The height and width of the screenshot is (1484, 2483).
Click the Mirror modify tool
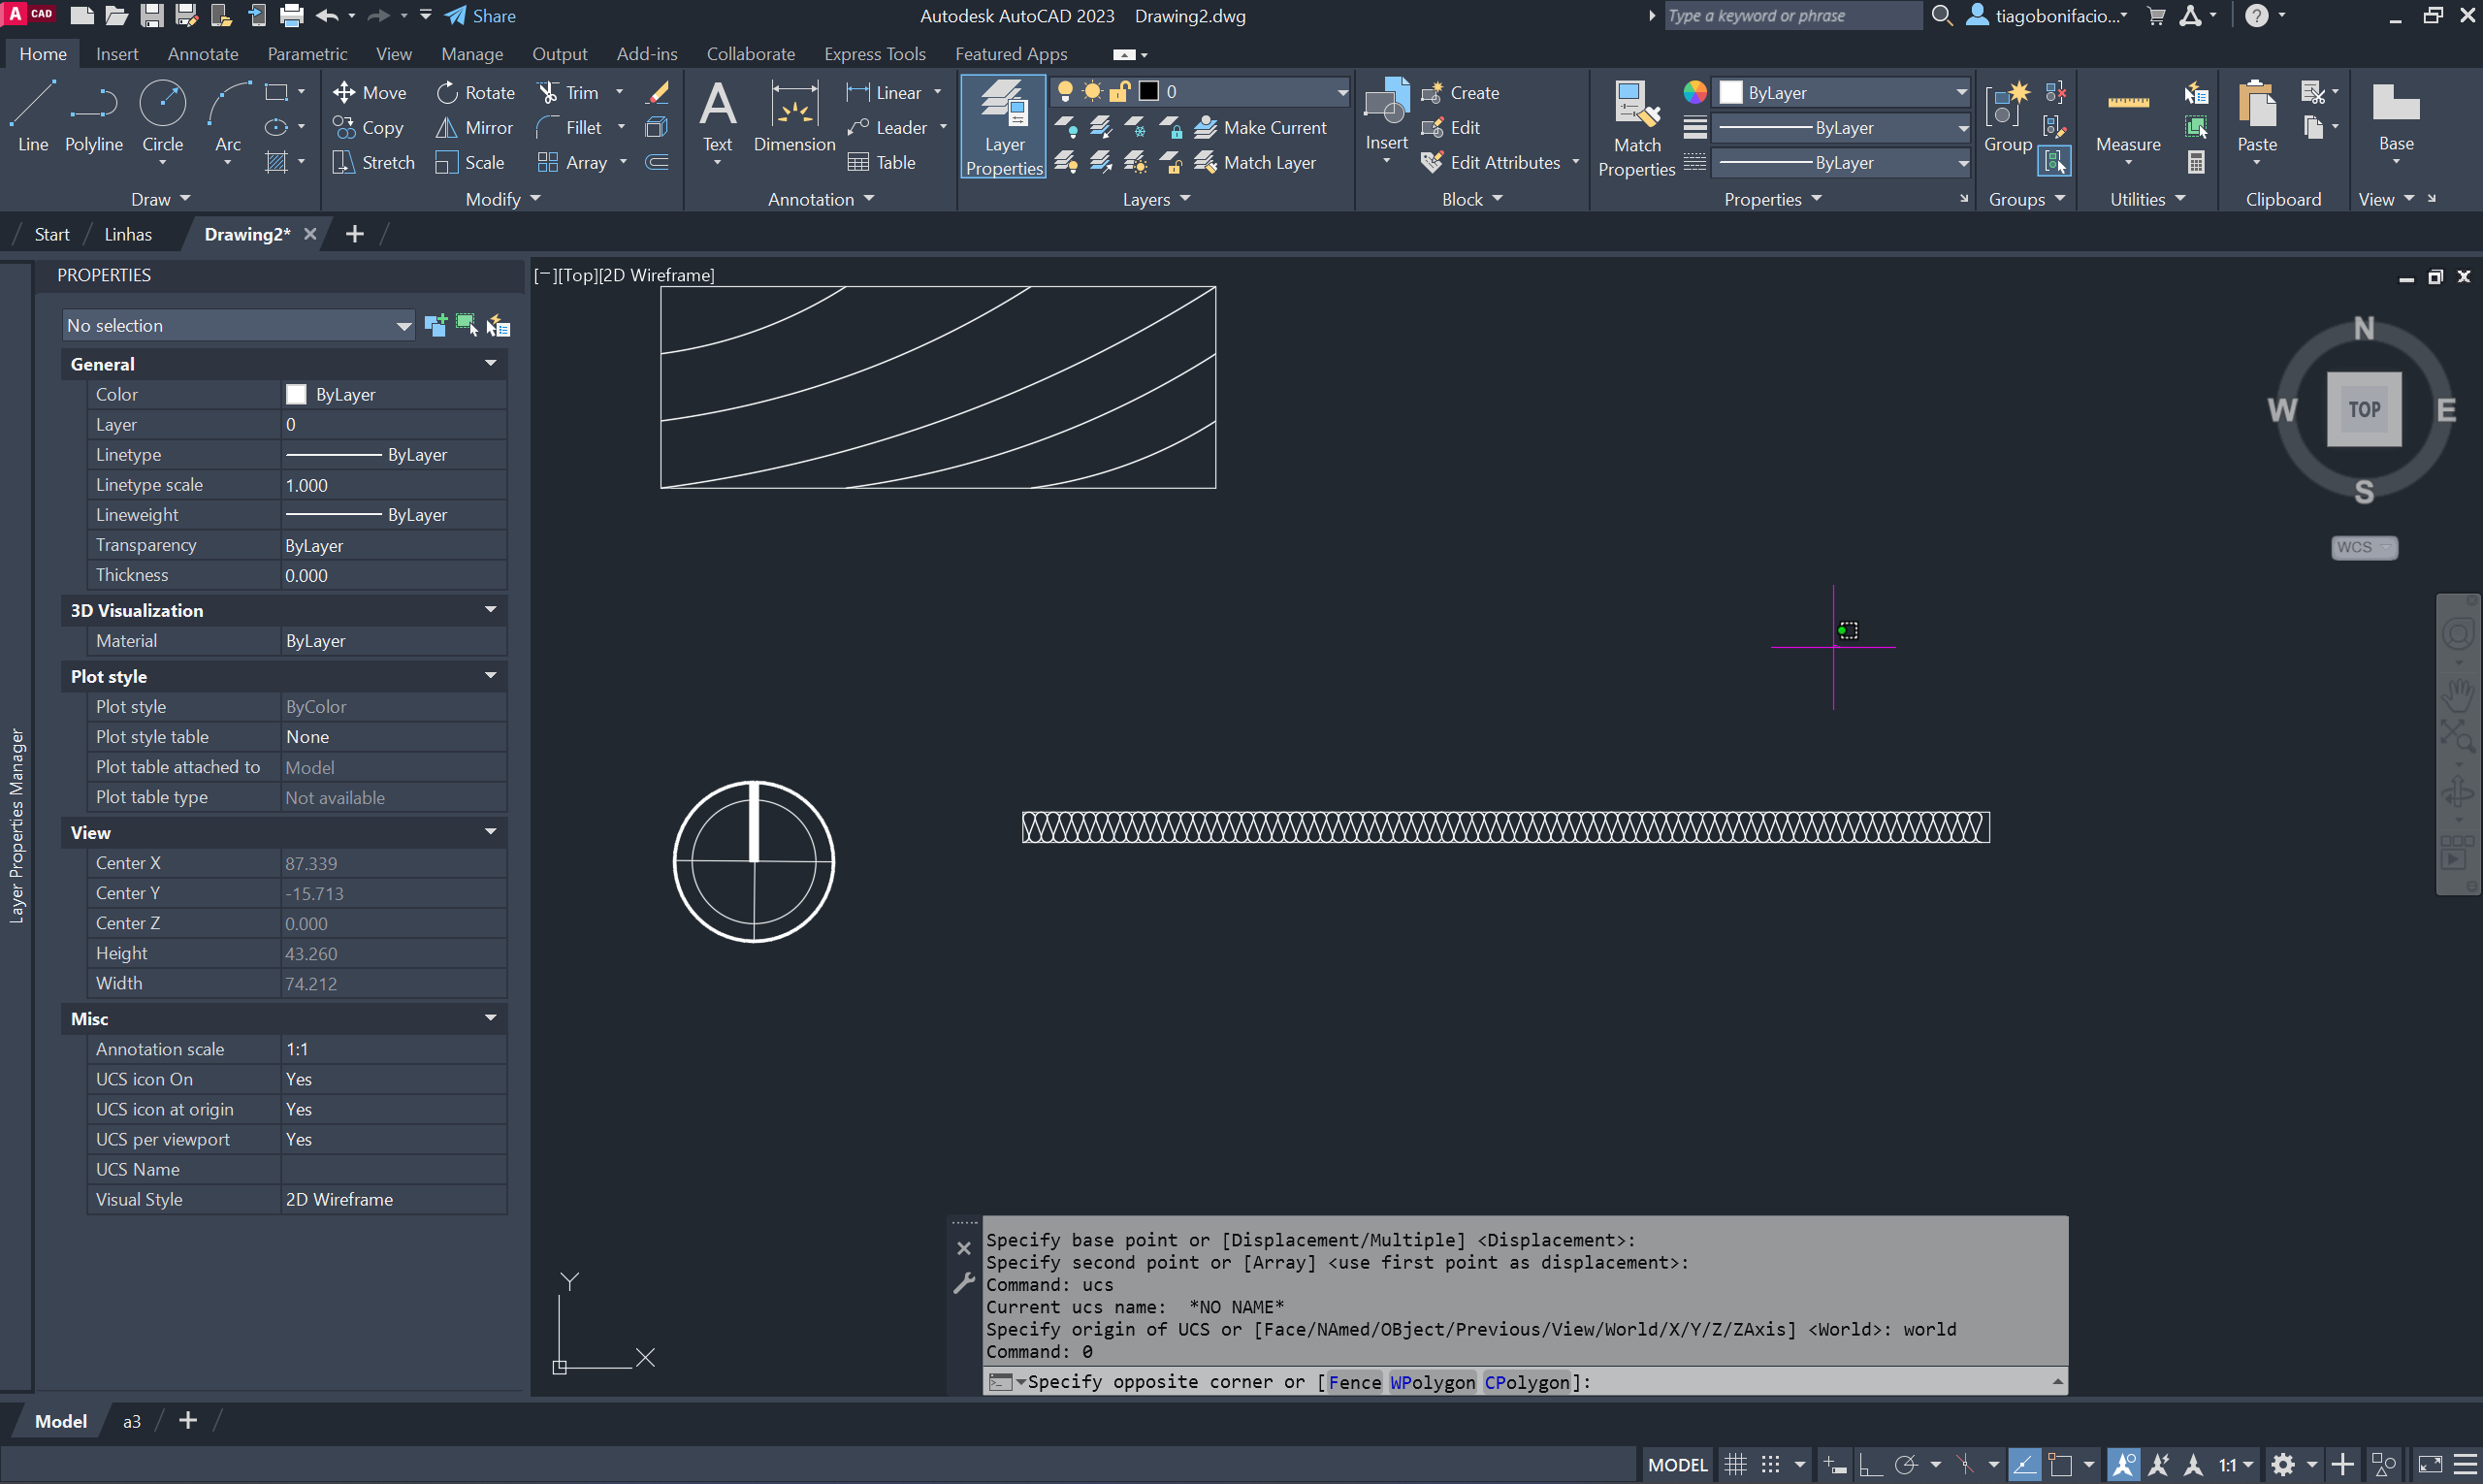tap(474, 127)
